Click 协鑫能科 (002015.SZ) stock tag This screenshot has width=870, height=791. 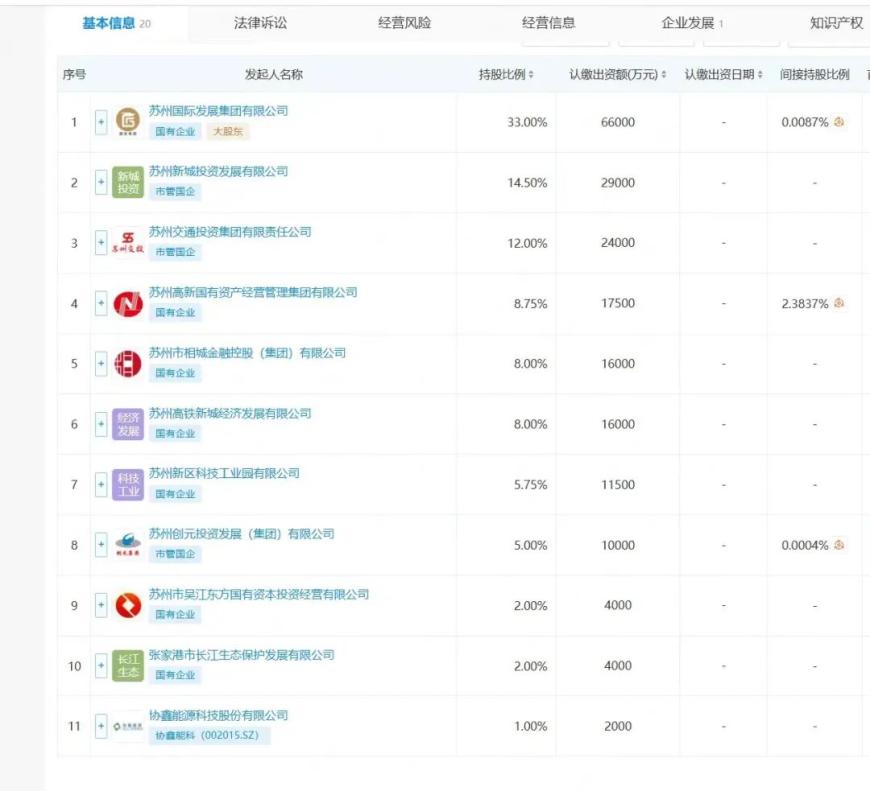pyautogui.click(x=209, y=736)
